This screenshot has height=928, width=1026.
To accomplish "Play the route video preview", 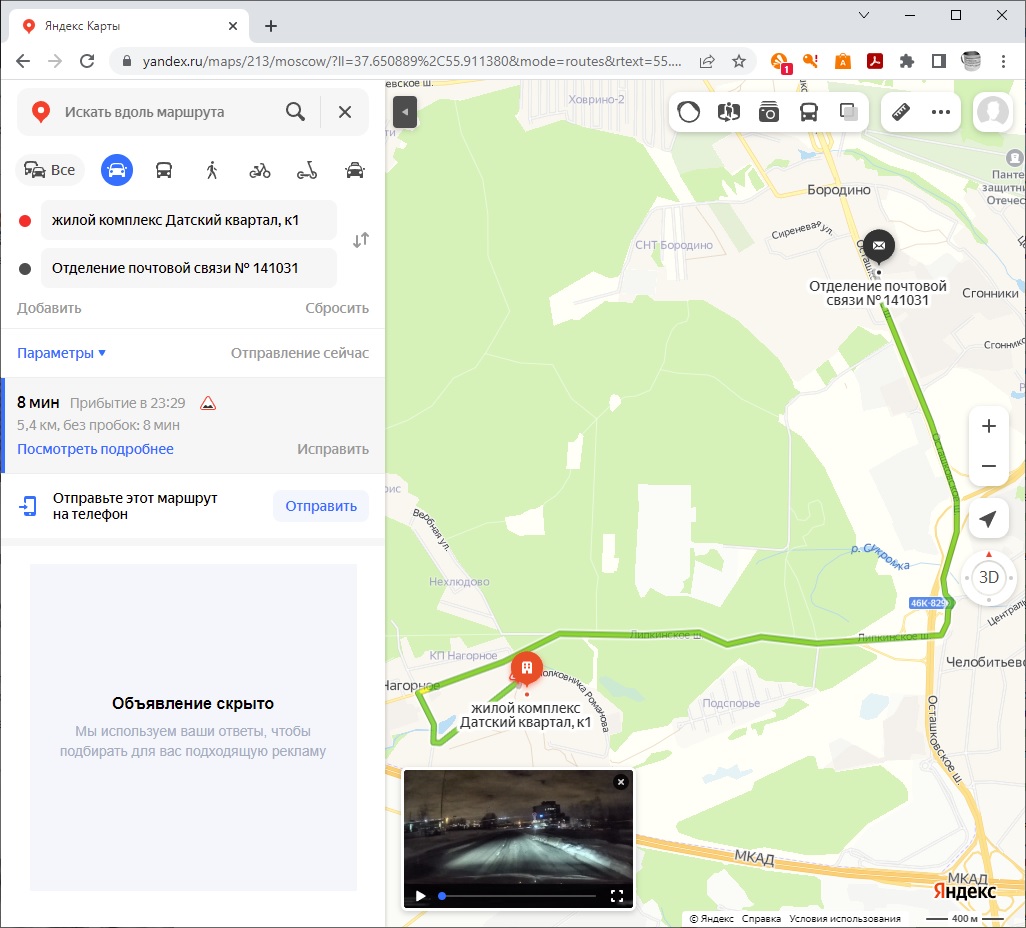I will coord(421,896).
